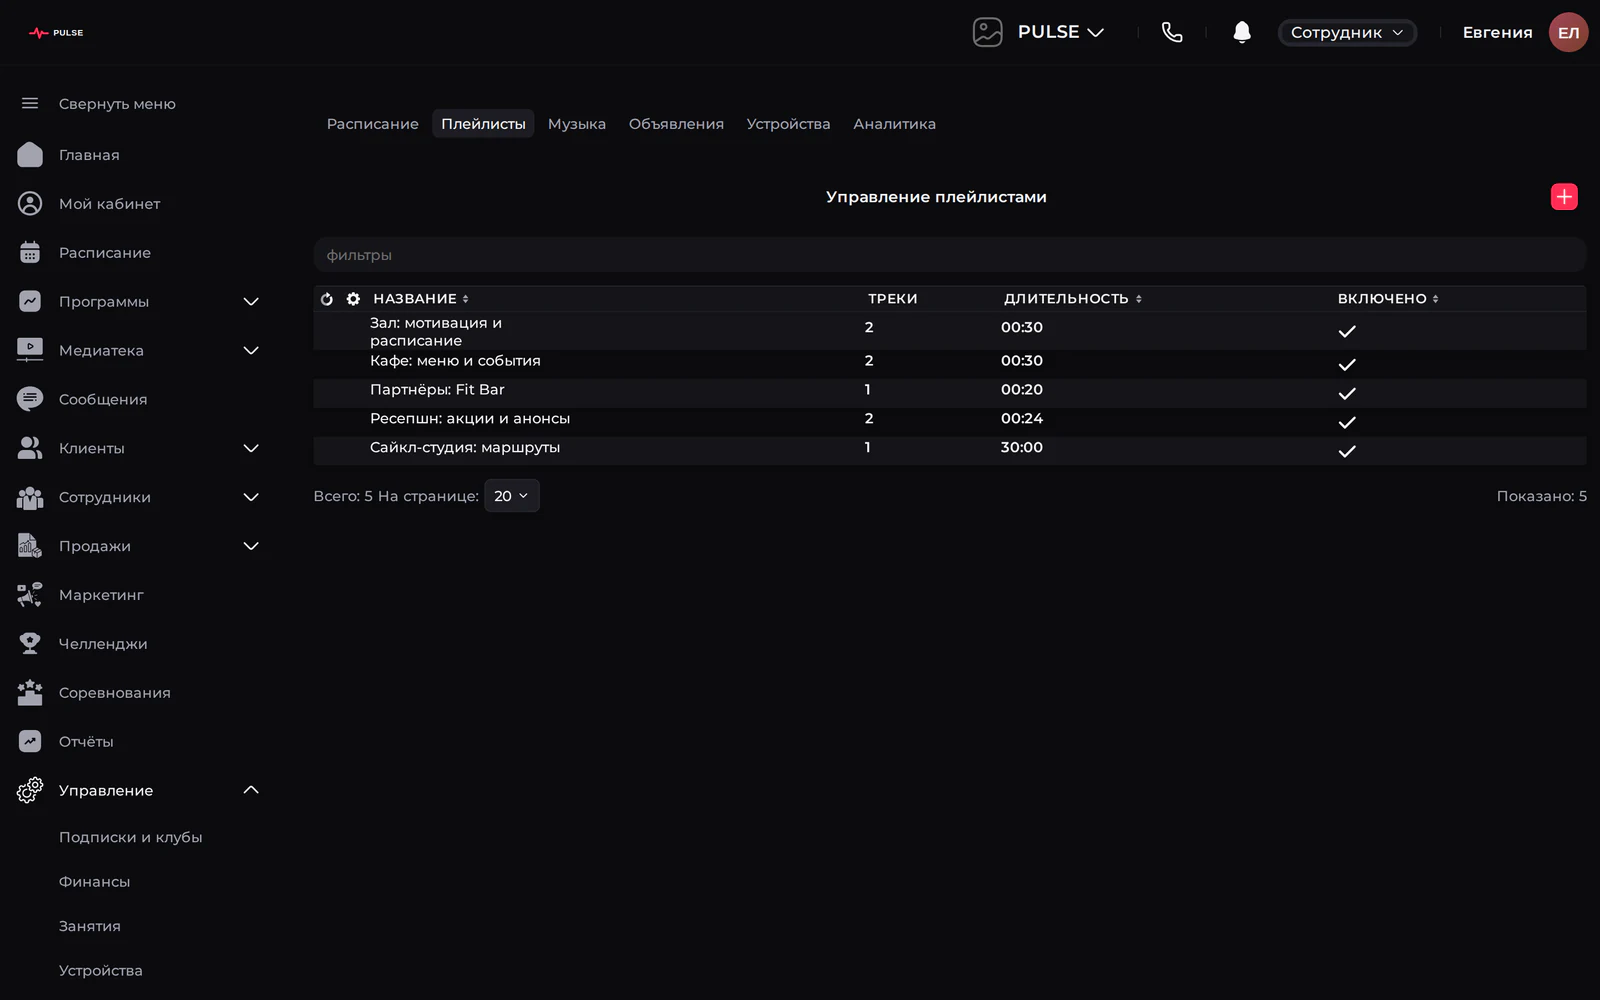Click the Отчёты chart icon
The width and height of the screenshot is (1600, 1000).
click(x=30, y=741)
